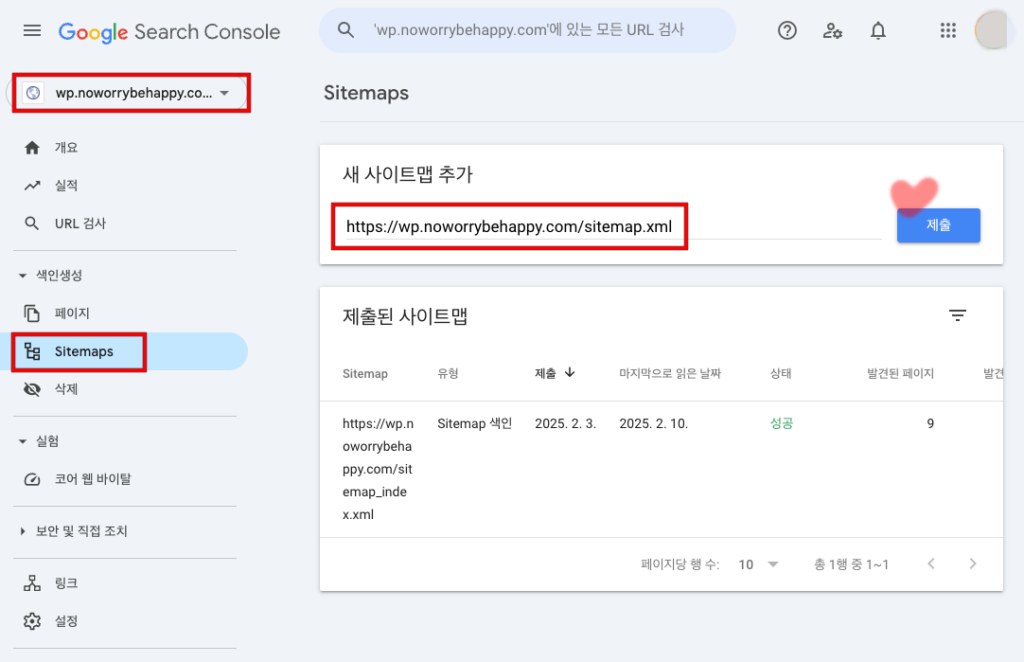The height and width of the screenshot is (662, 1024).
Task: Click the 새 사이트맵 추가 heading
Action: click(x=408, y=174)
